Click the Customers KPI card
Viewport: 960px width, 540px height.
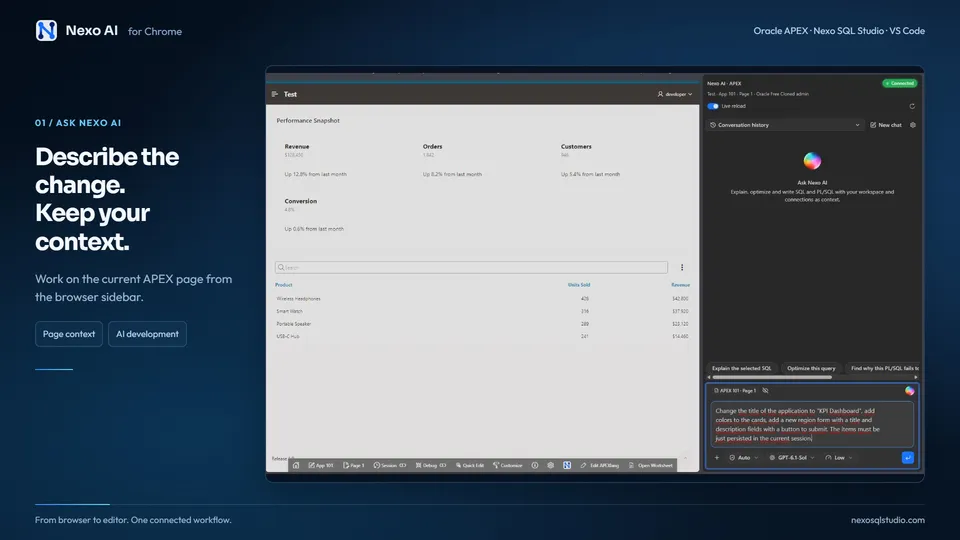point(620,160)
